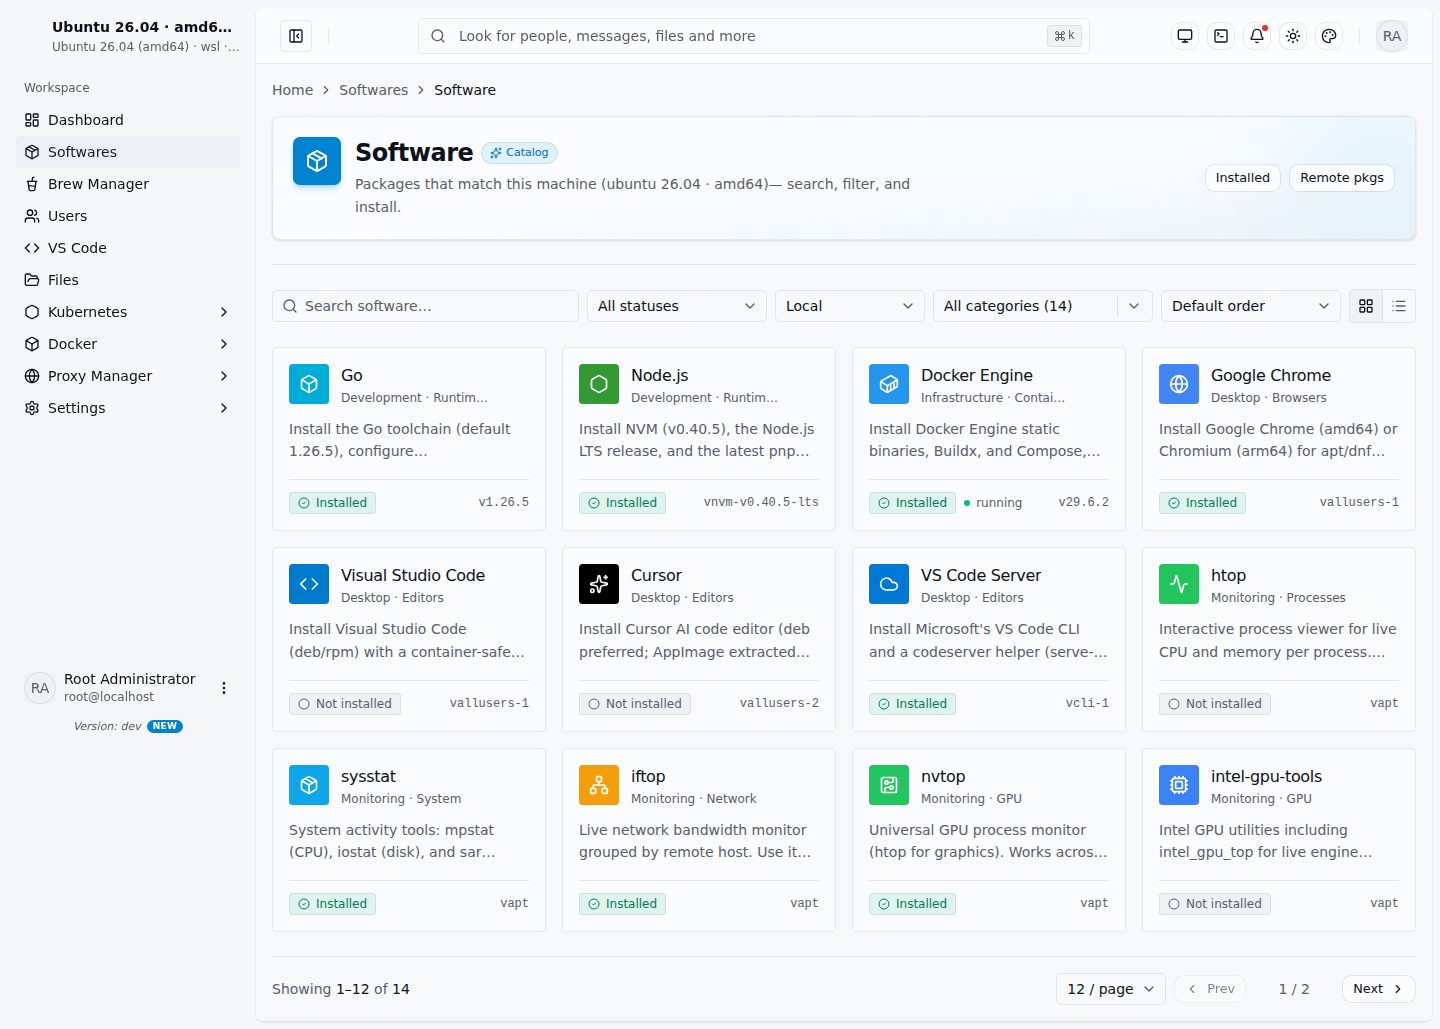Click the Home breadcrumb link
Screen dimensions: 1440x1029
(x=292, y=90)
